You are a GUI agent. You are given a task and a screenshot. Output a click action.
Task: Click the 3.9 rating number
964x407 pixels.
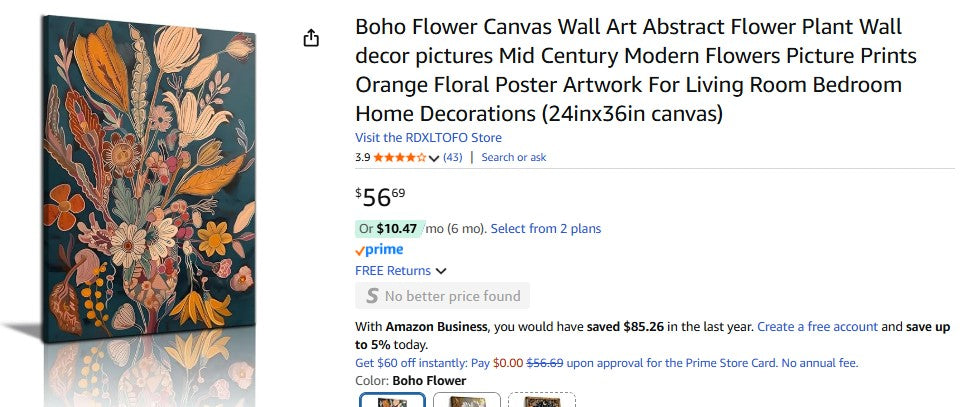363,157
